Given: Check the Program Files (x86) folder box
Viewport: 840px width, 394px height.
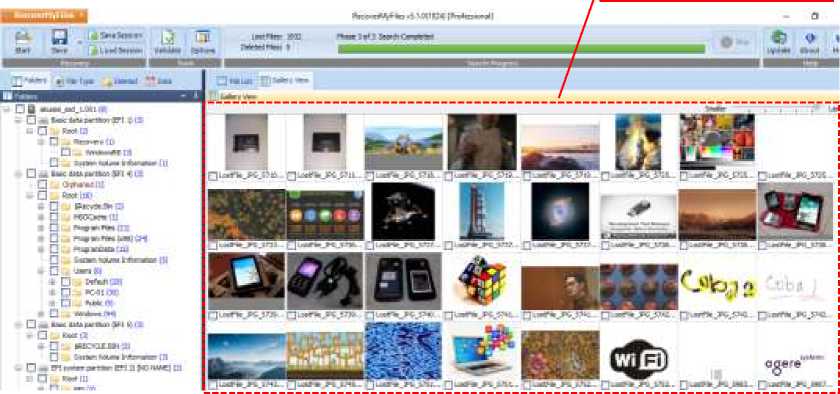Looking at the screenshot, I should point(54,238).
